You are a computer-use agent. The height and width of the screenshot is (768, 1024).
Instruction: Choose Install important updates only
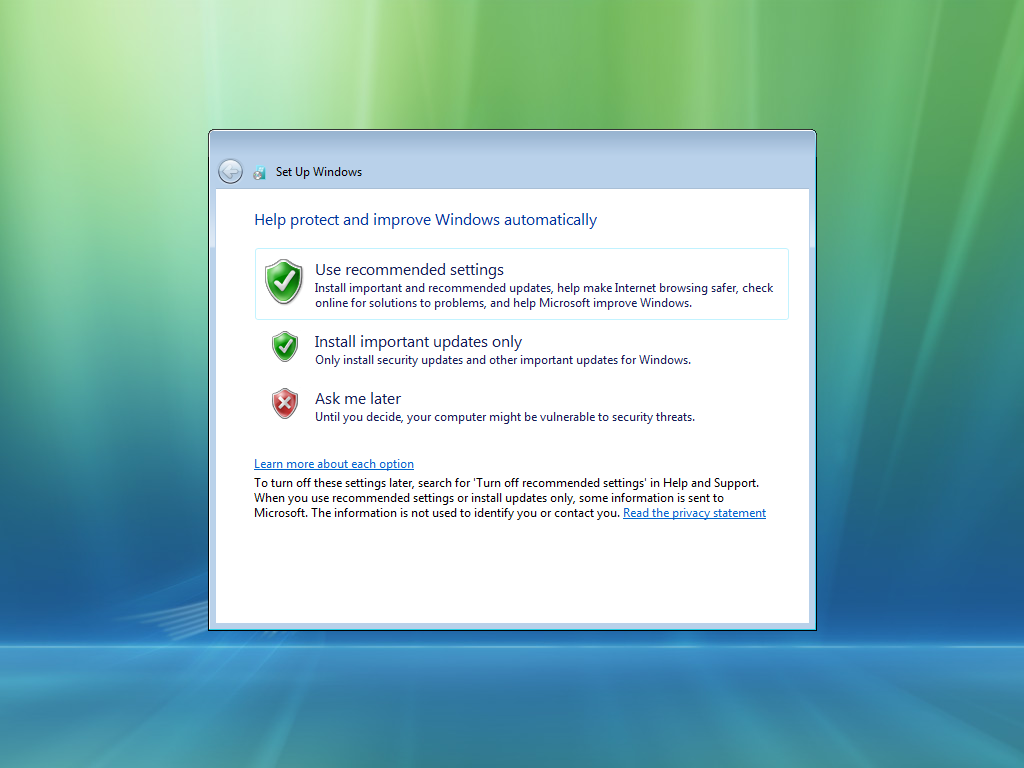[x=522, y=349]
